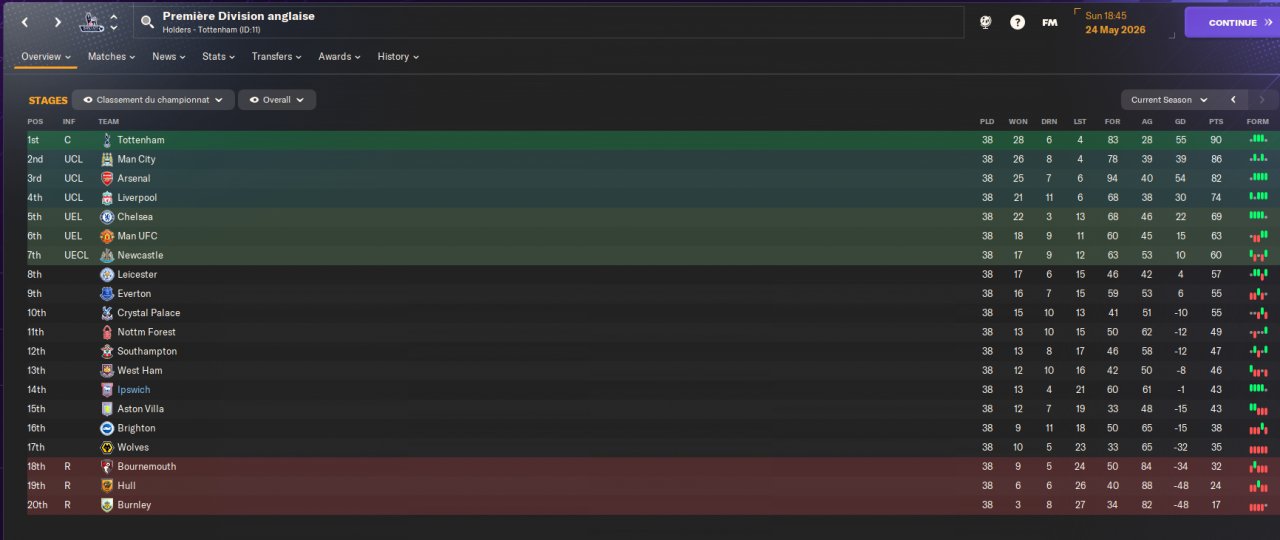This screenshot has width=1280, height=540.
Task: Open the trophy icon beside the help icon
Action: point(985,22)
